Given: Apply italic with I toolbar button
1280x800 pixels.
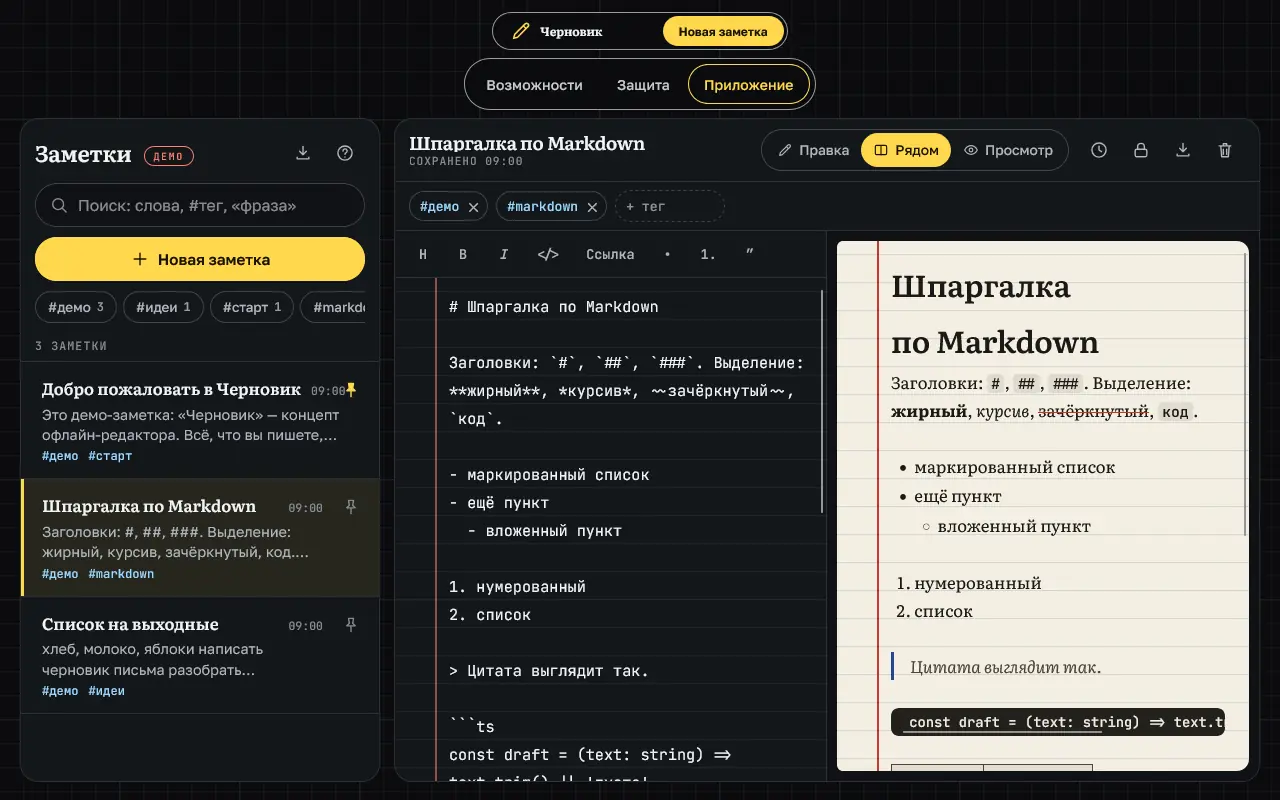Looking at the screenshot, I should [503, 254].
